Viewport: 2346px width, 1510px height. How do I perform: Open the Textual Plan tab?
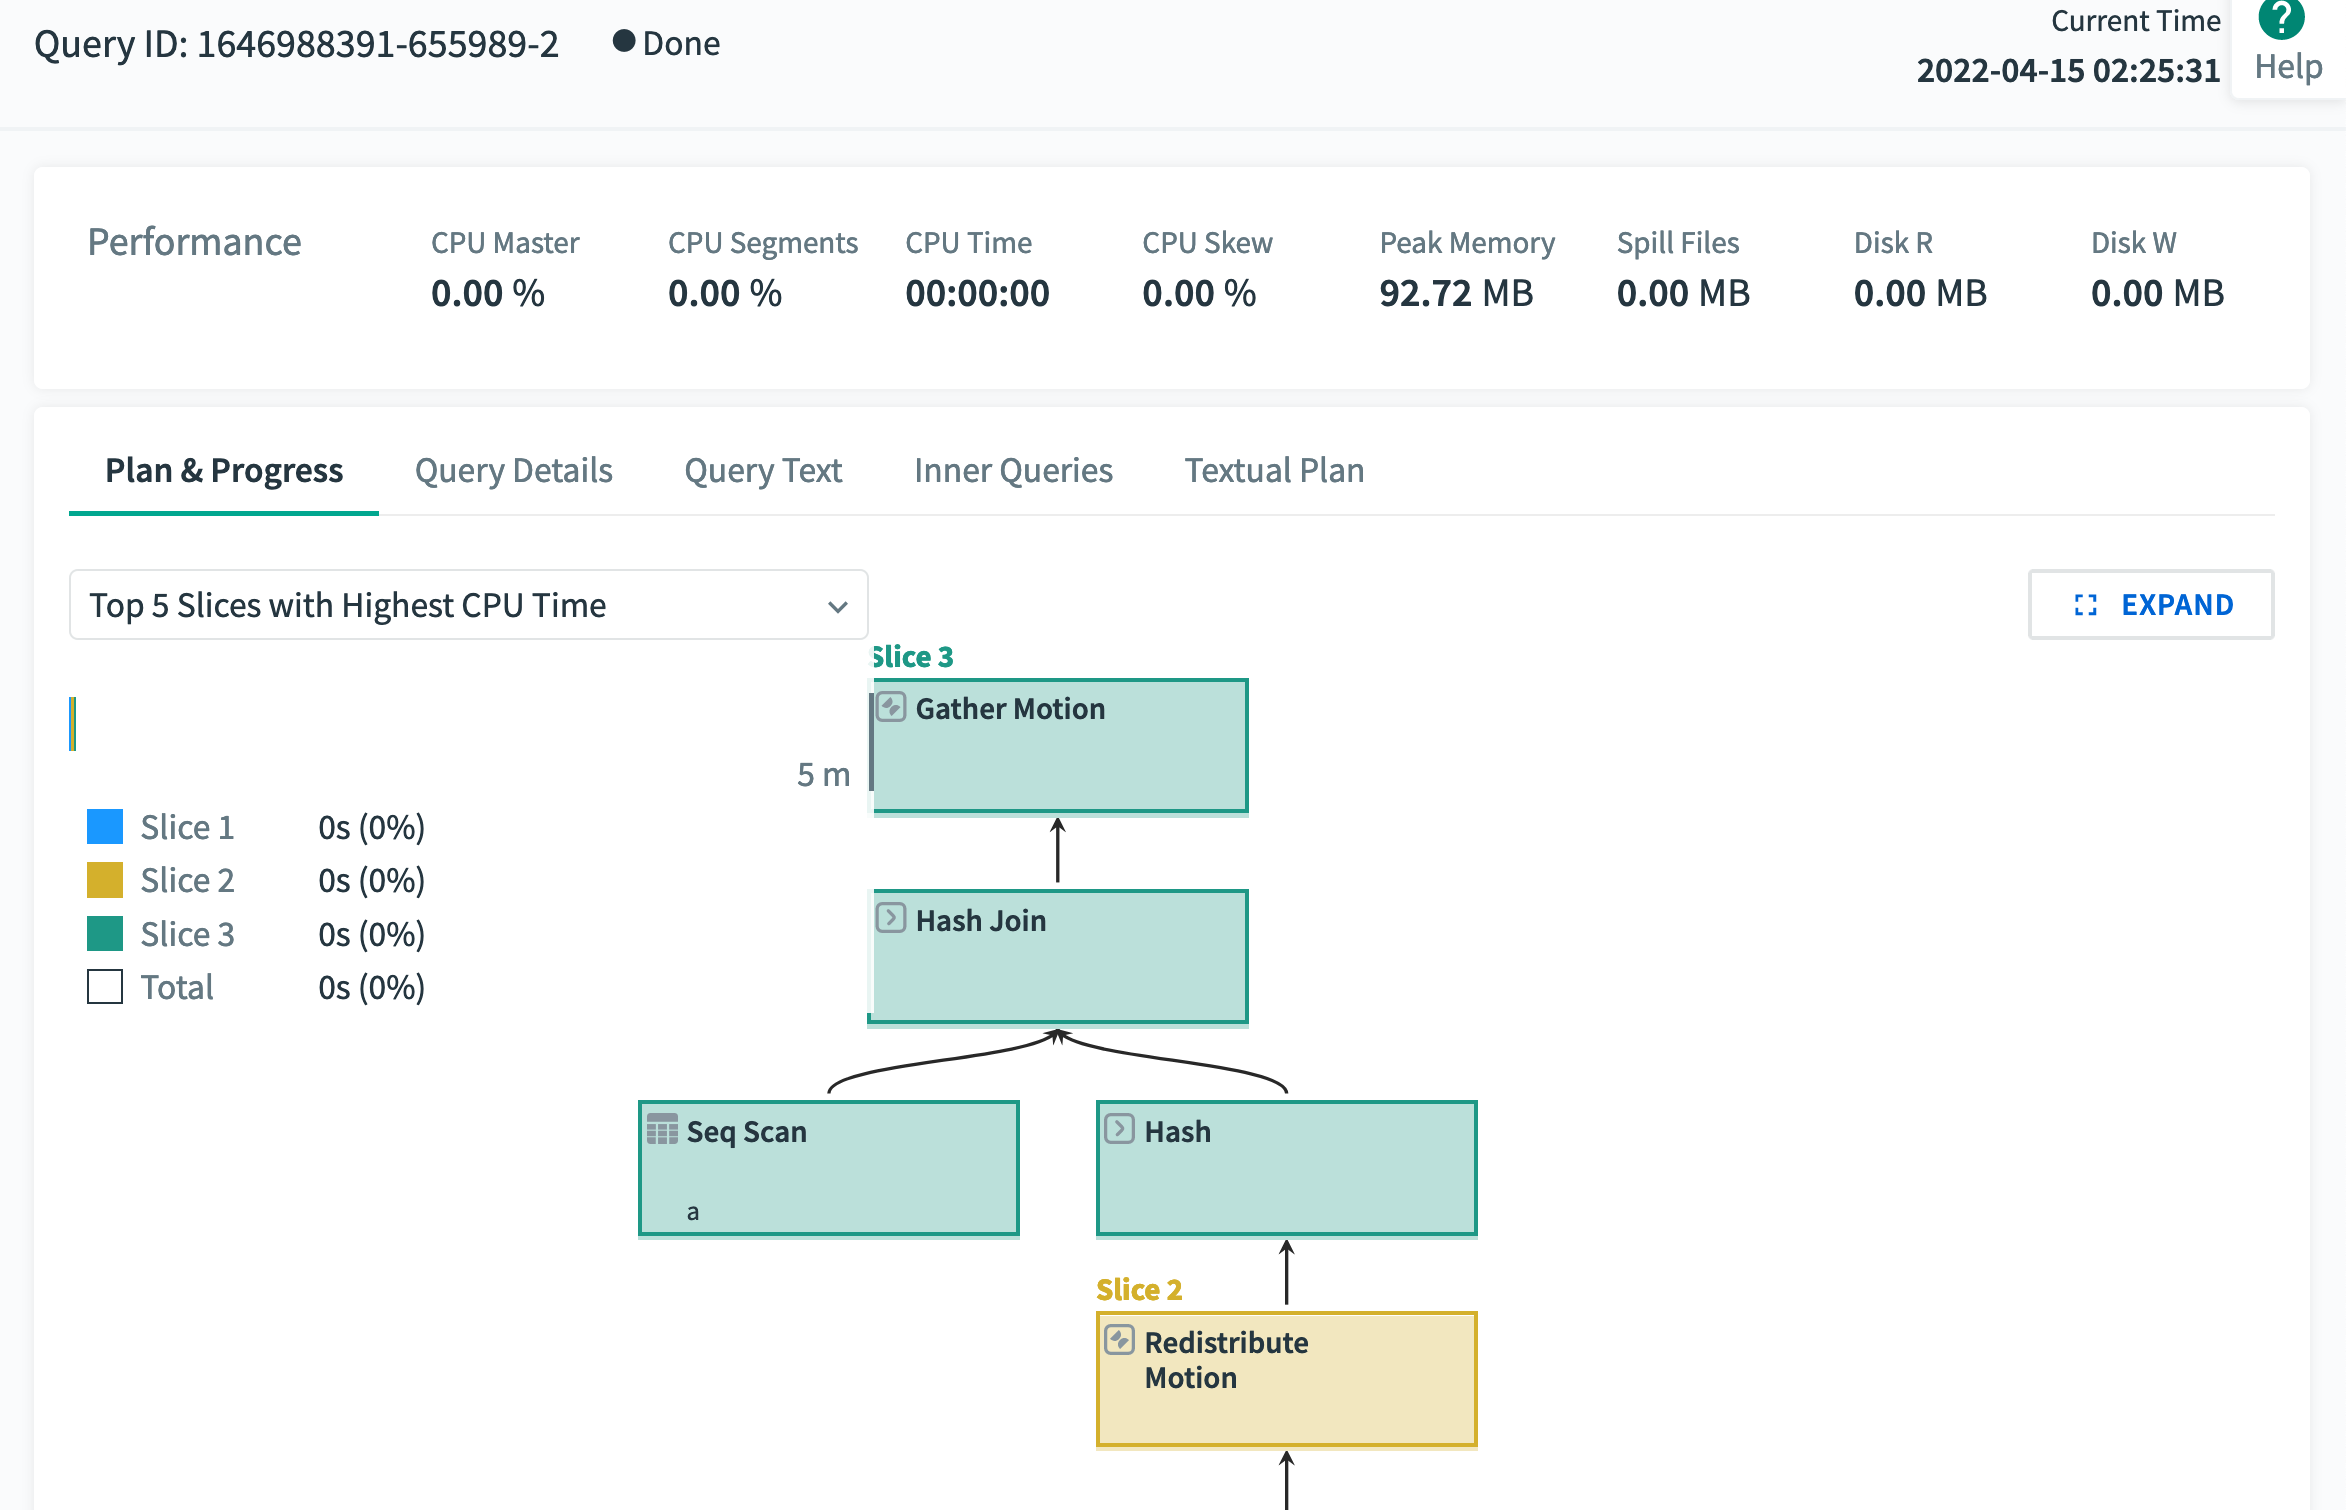tap(1274, 470)
